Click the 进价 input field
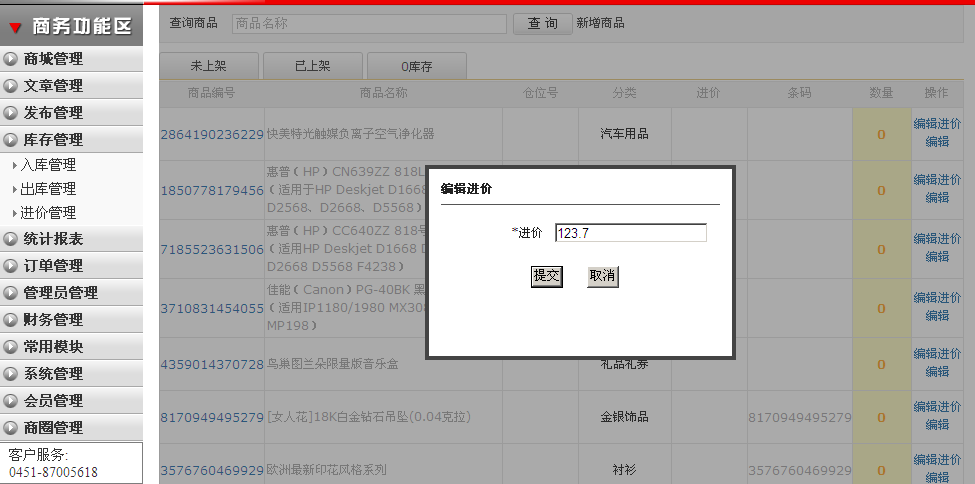 coord(630,233)
